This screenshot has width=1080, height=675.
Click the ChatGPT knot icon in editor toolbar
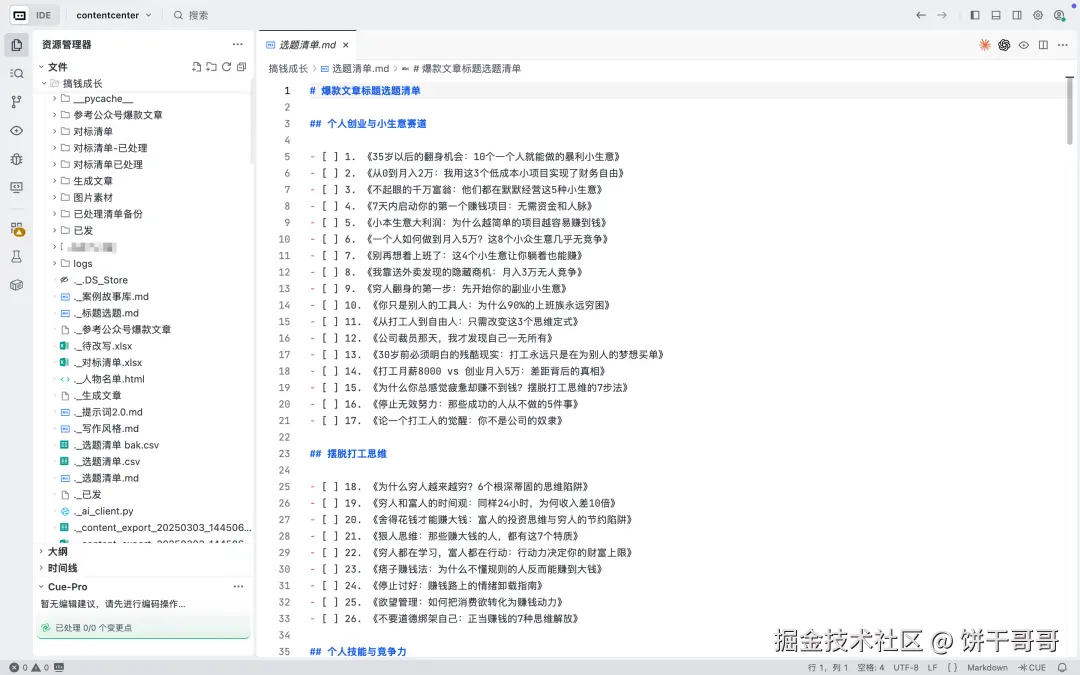(1004, 45)
